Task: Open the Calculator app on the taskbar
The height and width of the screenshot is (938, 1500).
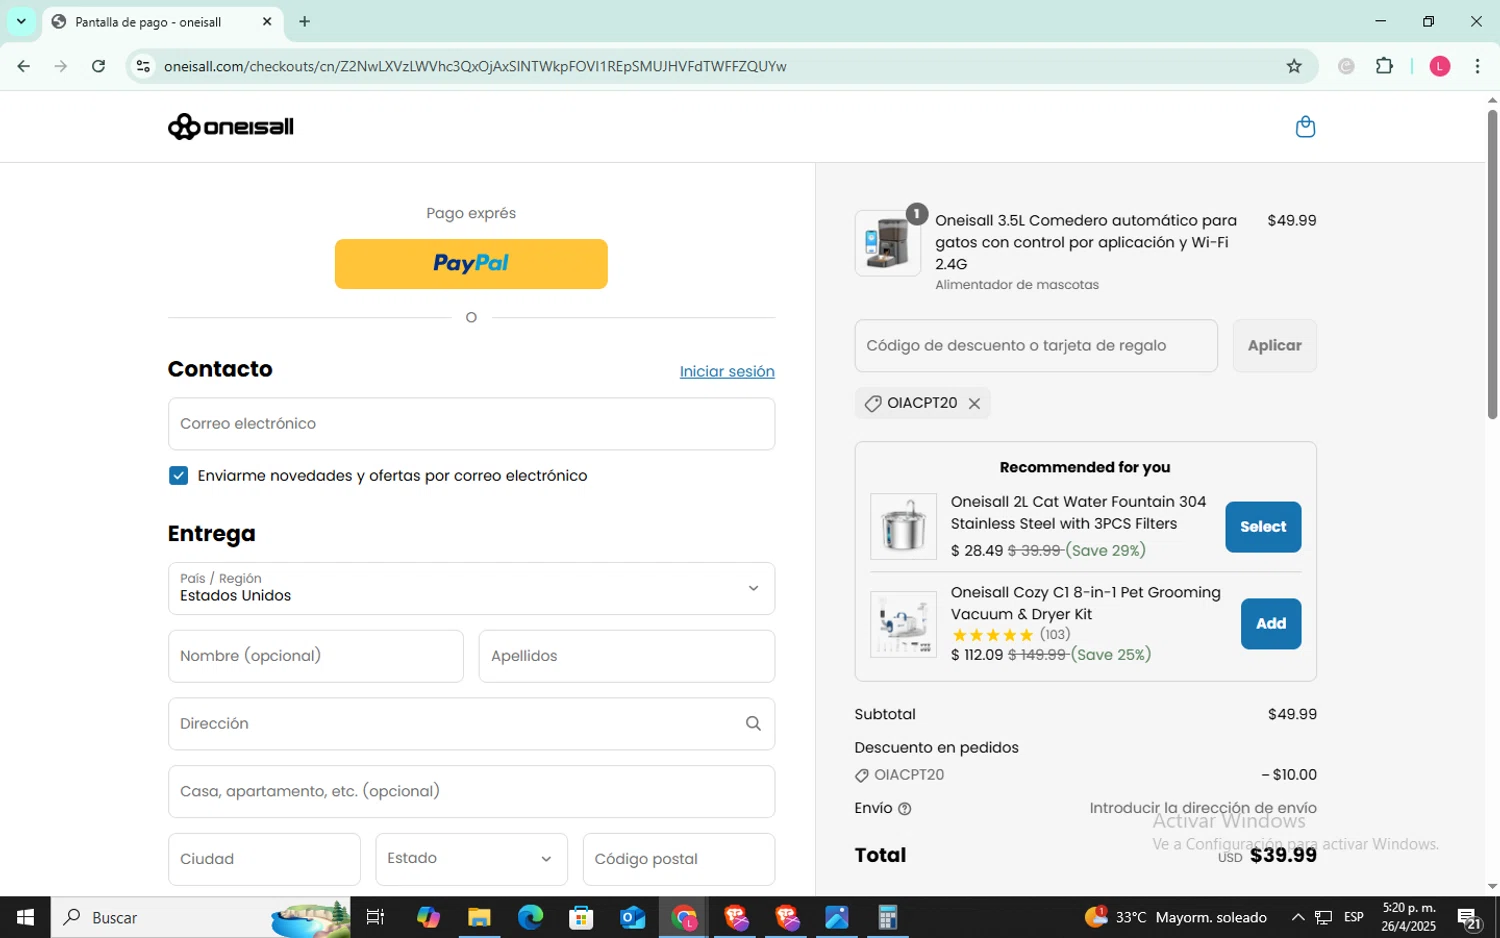Action: click(888, 917)
